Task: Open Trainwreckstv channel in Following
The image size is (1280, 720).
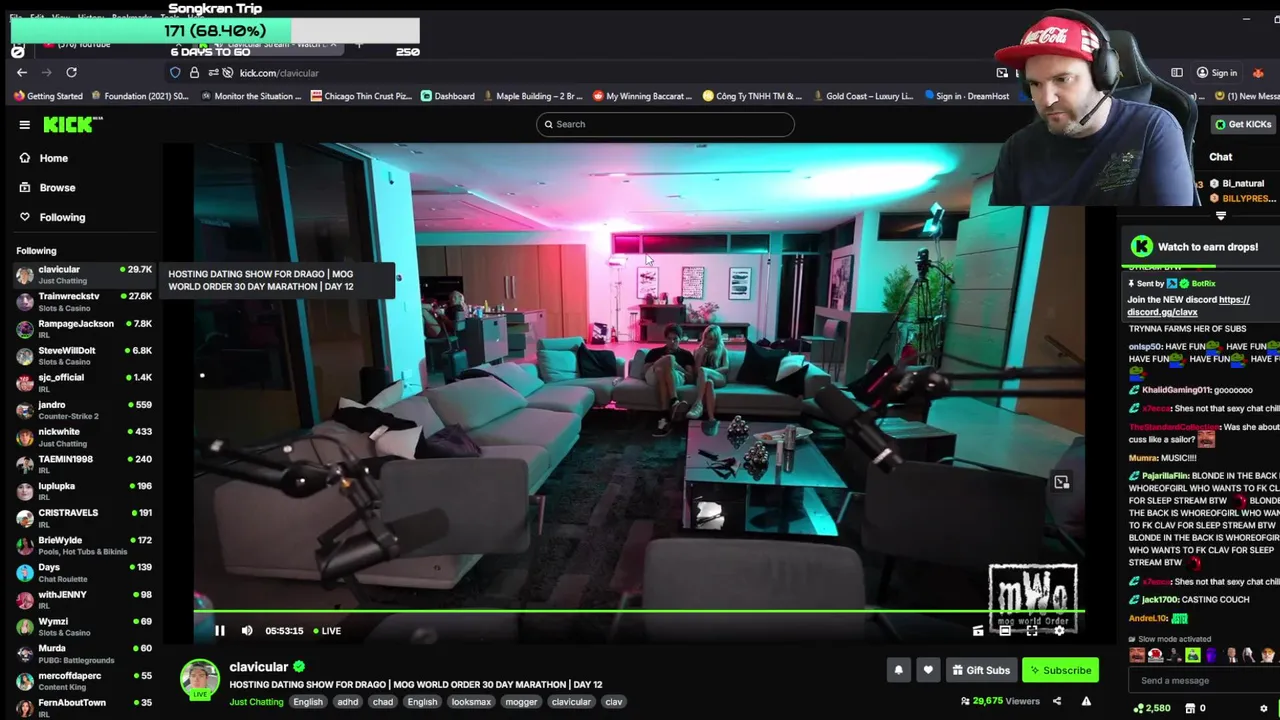Action: coord(84,301)
